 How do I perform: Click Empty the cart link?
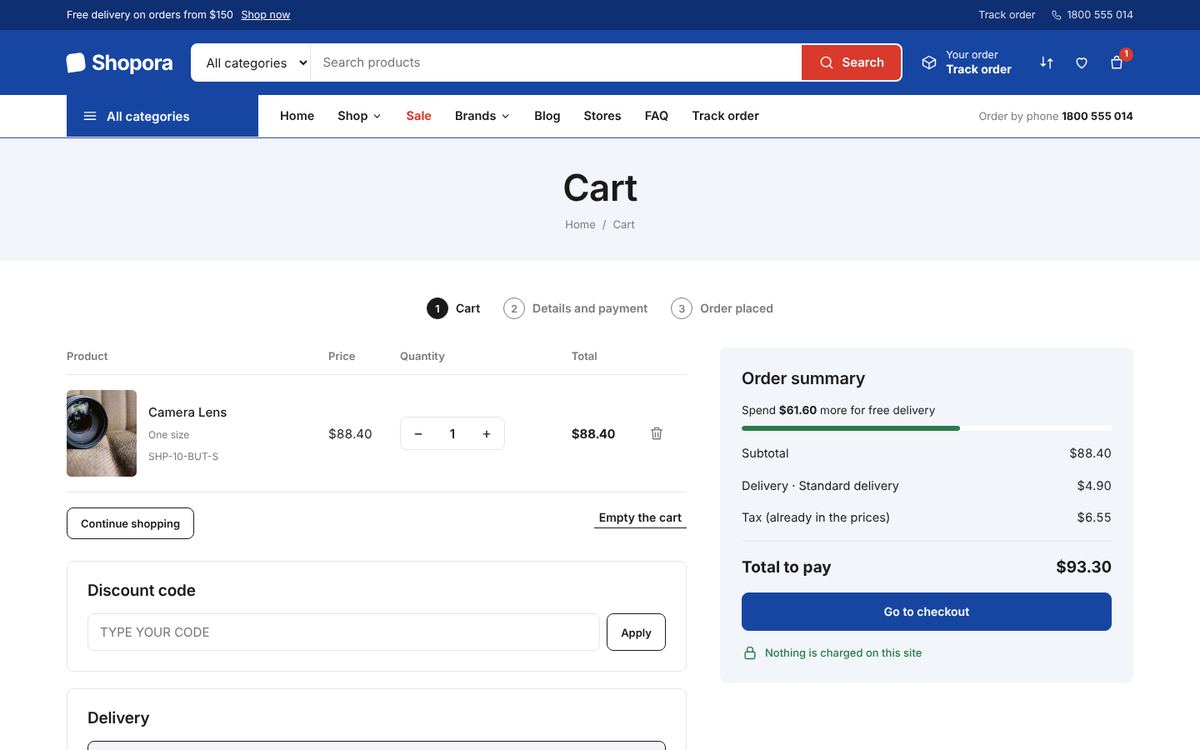pyautogui.click(x=640, y=518)
